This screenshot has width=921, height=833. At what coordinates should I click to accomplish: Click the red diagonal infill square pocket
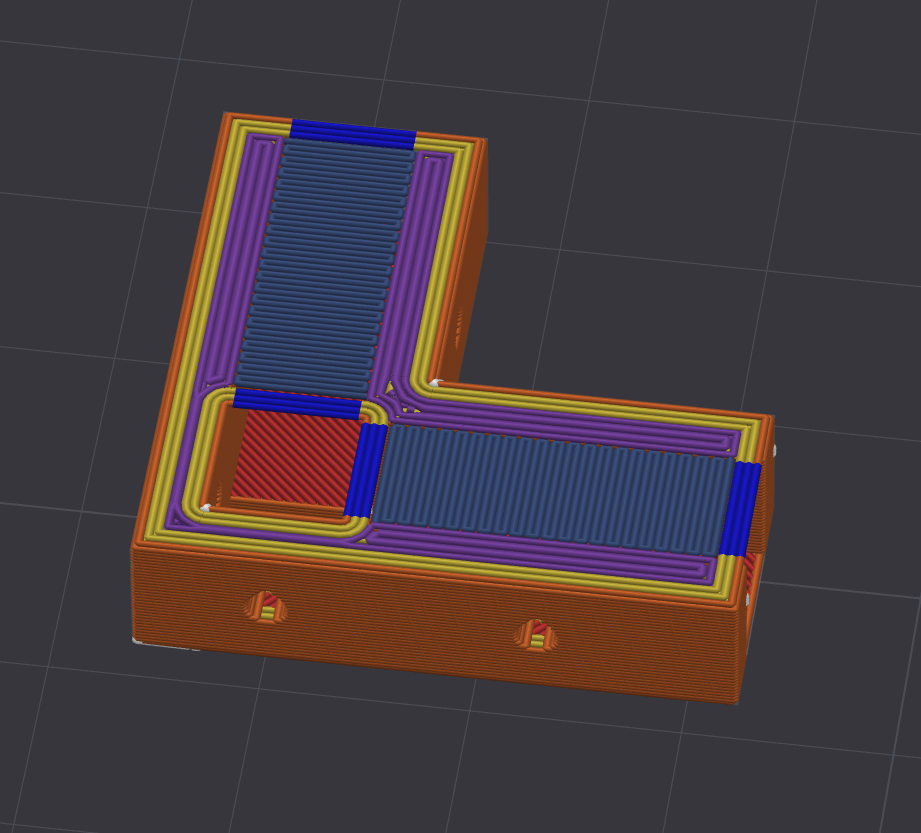tap(297, 457)
